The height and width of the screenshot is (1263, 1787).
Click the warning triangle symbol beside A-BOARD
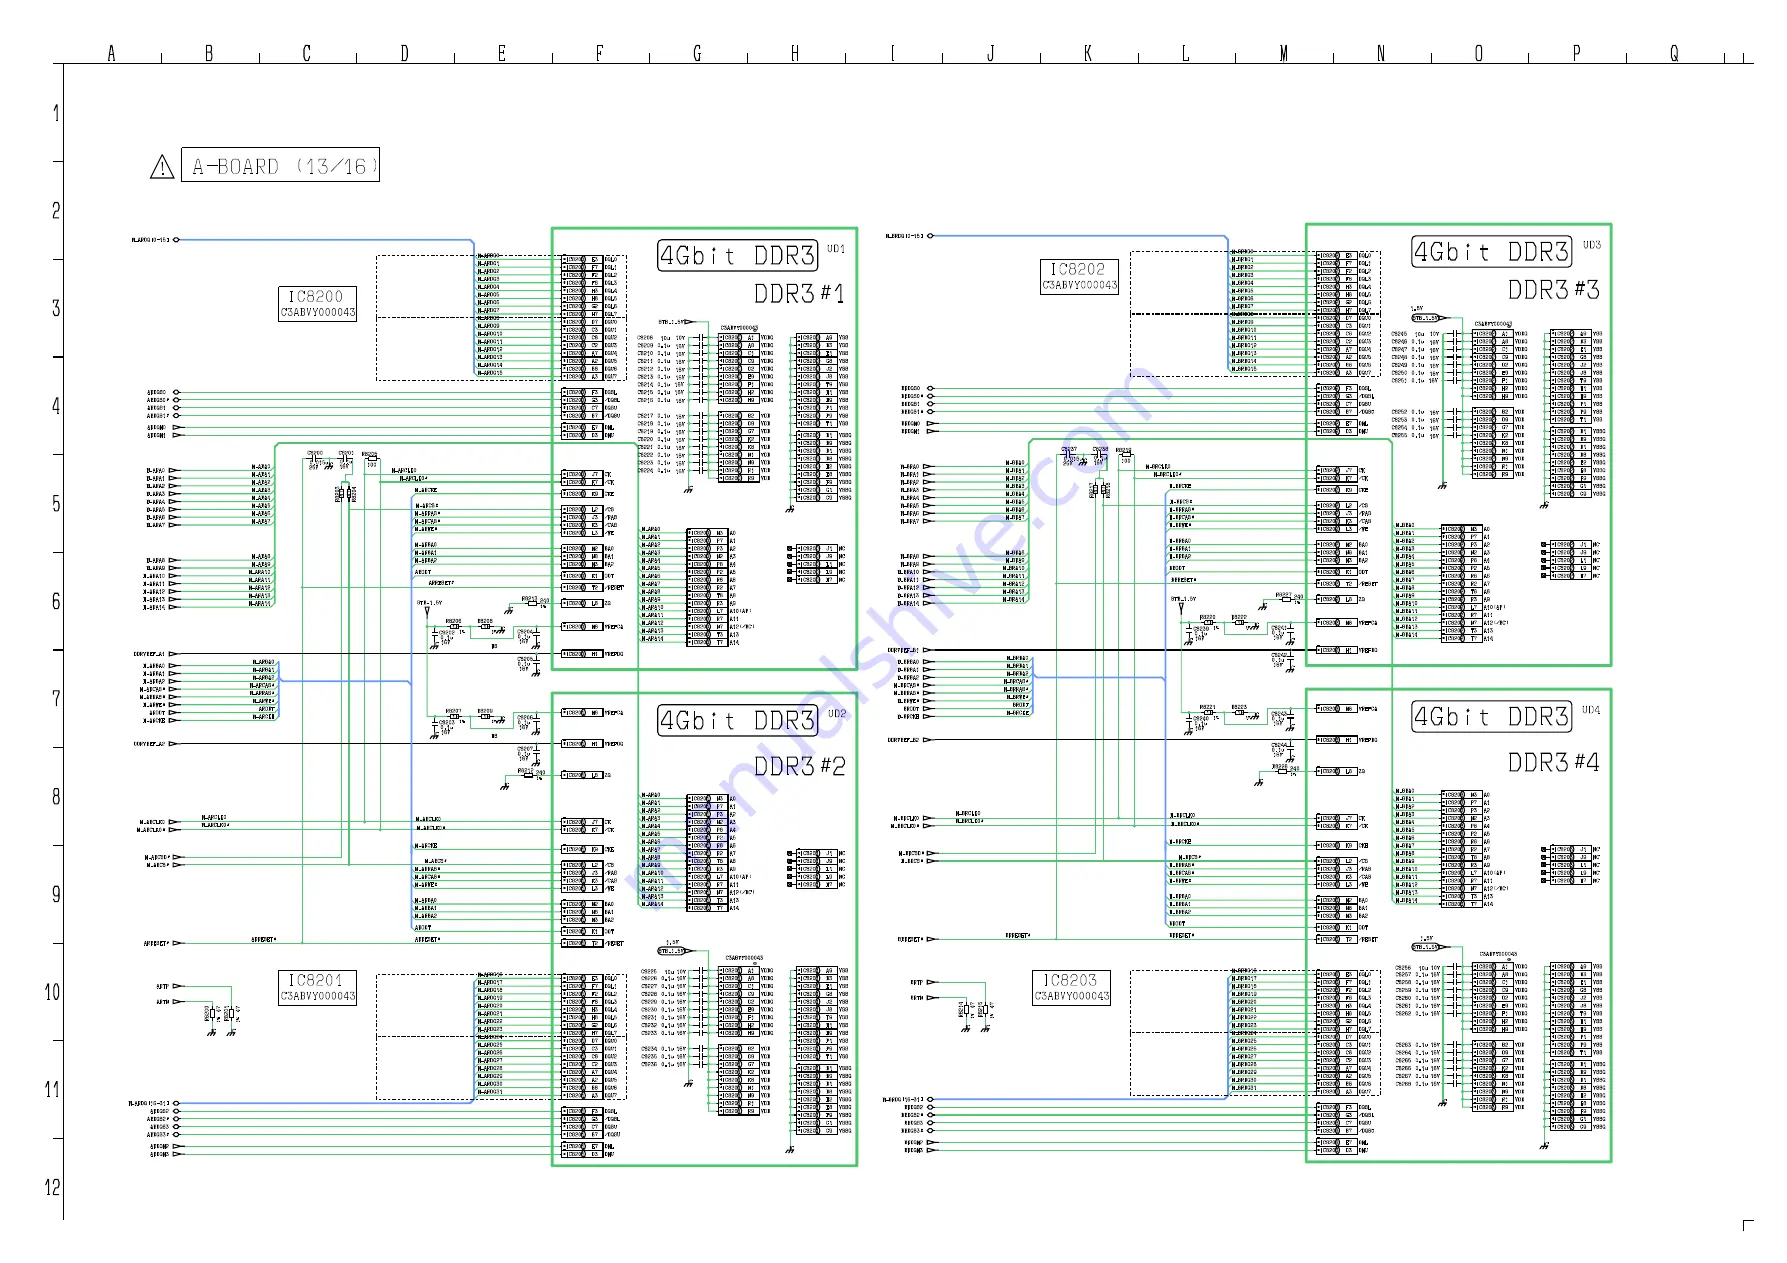click(x=162, y=167)
